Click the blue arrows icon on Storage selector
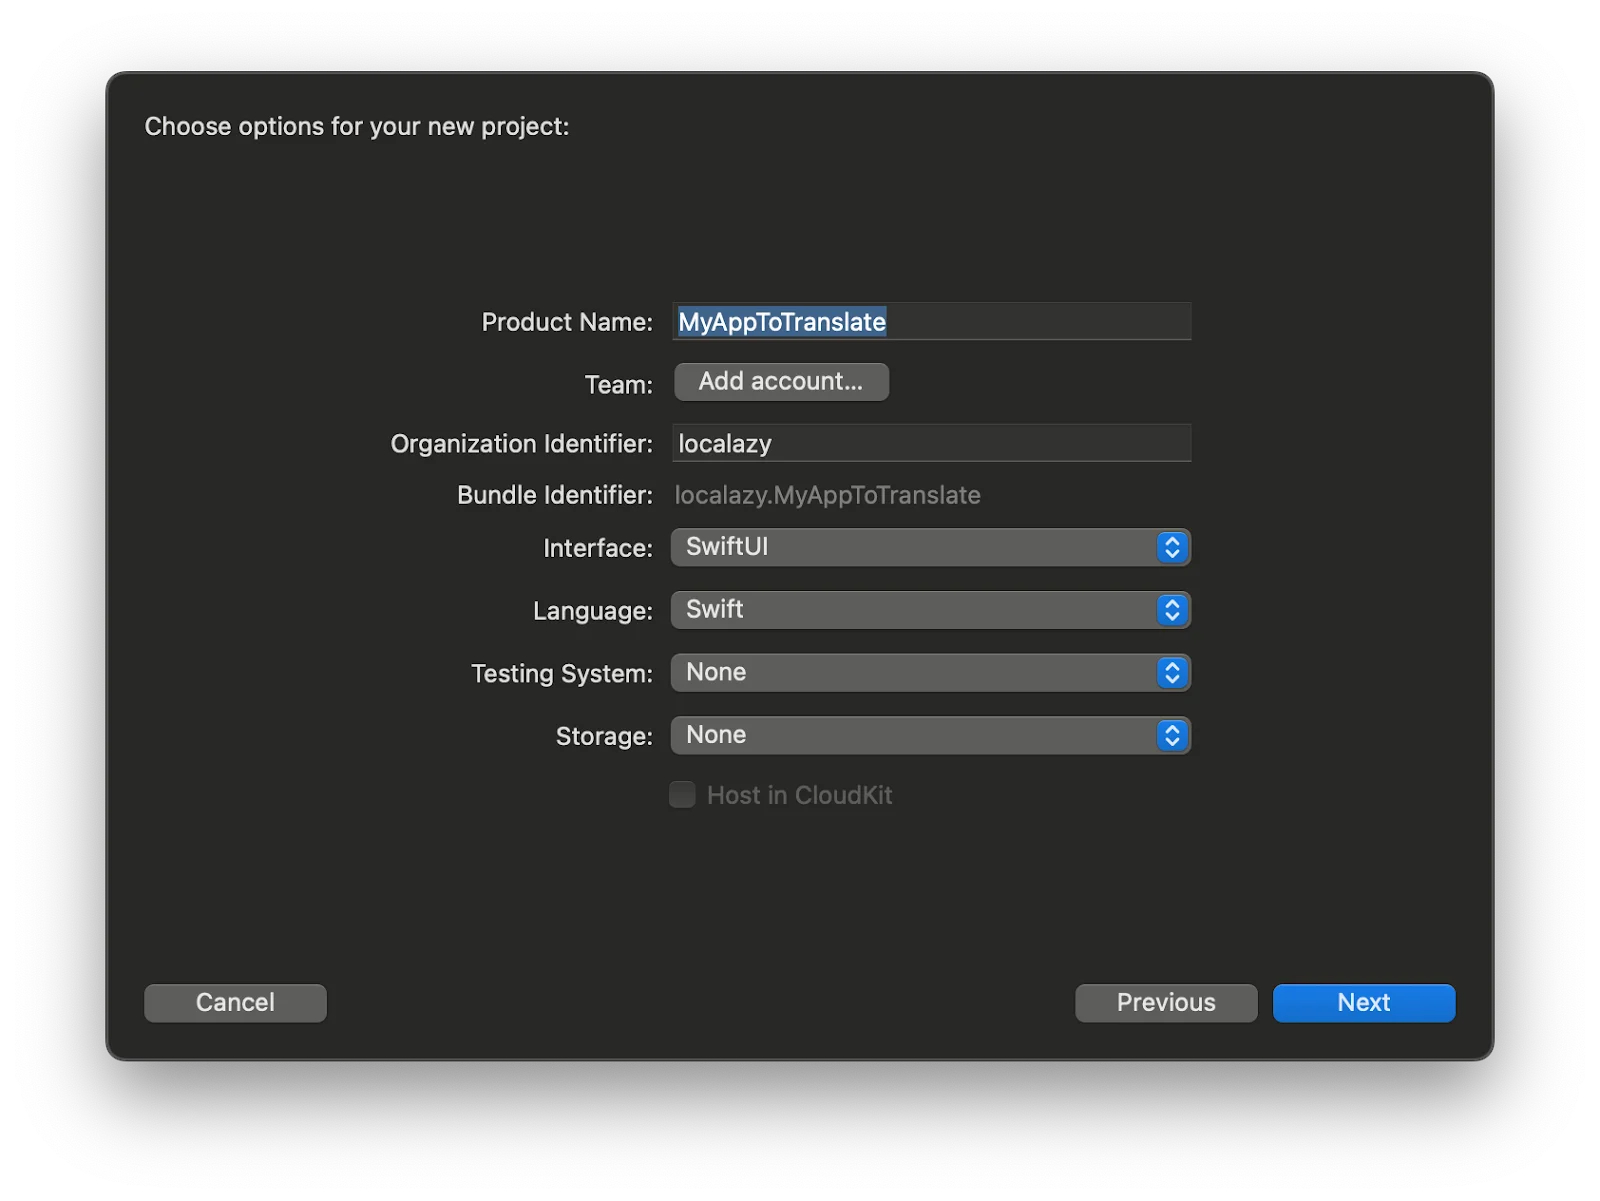Viewport: 1600px width, 1201px height. pos(1172,736)
